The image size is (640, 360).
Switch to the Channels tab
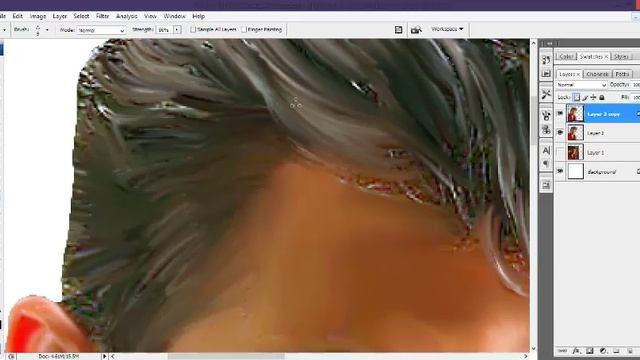(x=597, y=74)
